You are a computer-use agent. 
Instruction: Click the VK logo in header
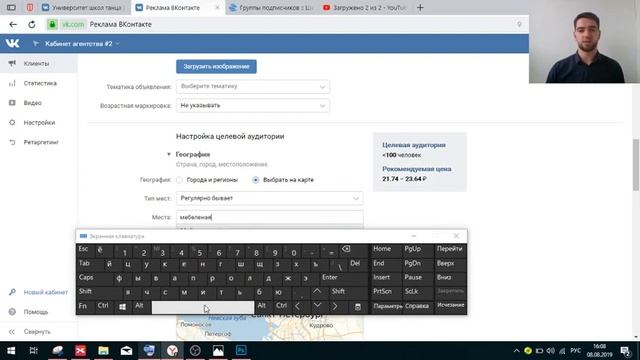click(12, 43)
